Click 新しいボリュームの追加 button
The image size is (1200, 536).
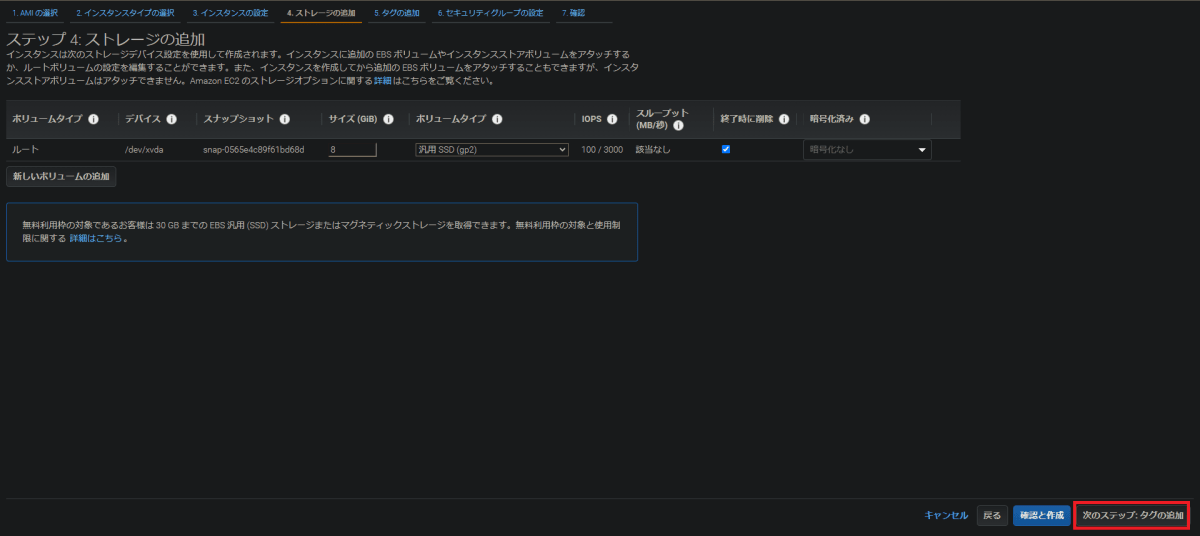61,176
